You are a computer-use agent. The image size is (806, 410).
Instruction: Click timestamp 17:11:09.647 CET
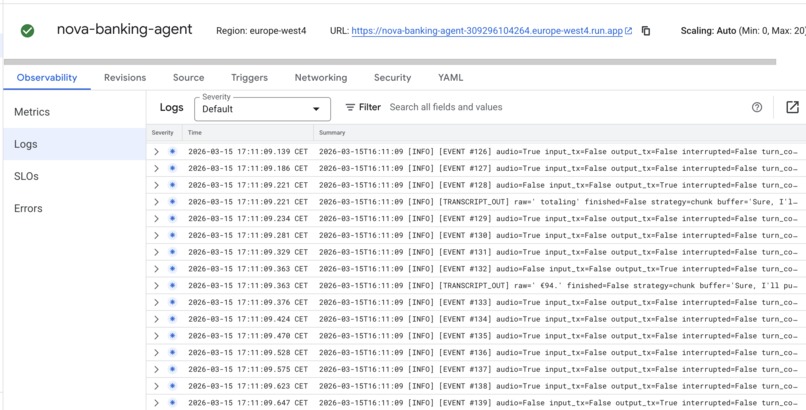248,402
